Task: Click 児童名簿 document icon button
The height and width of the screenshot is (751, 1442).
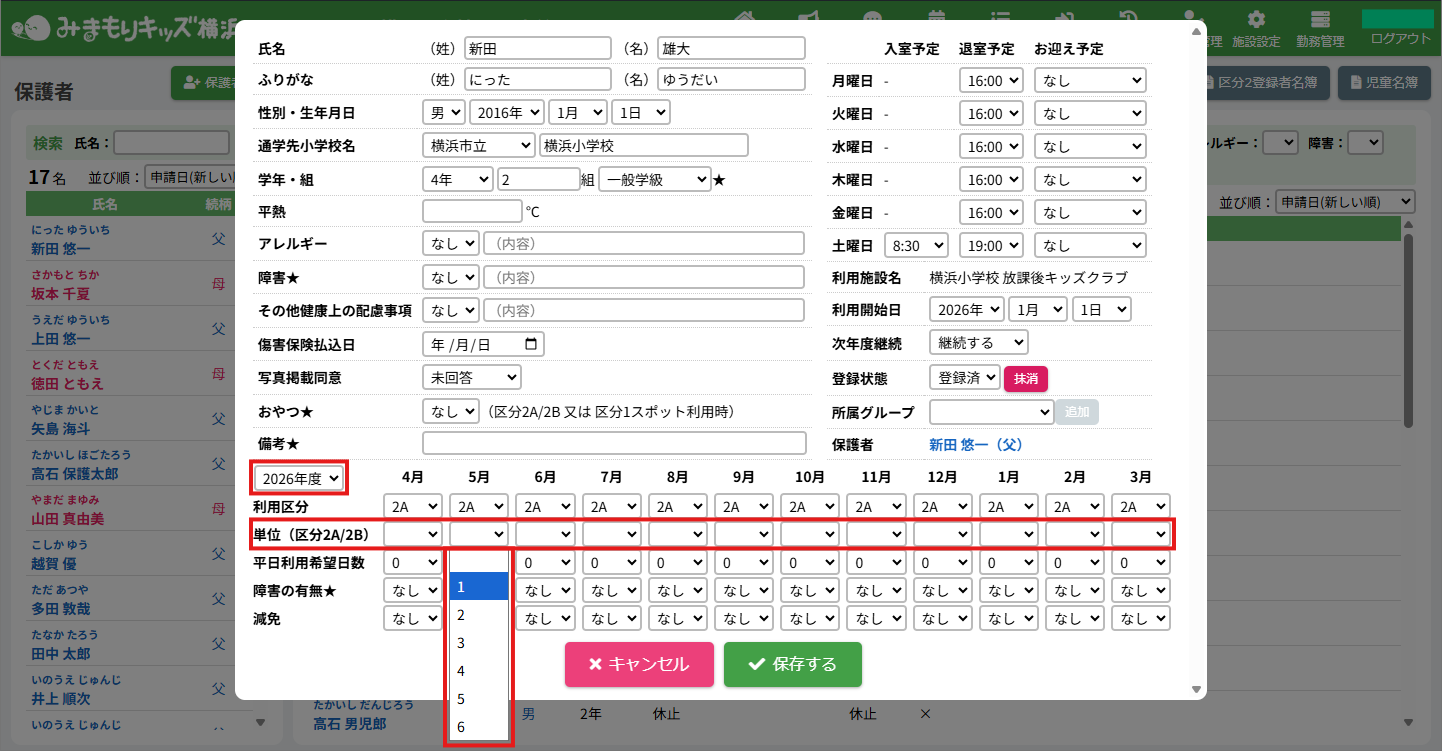Action: (1383, 83)
